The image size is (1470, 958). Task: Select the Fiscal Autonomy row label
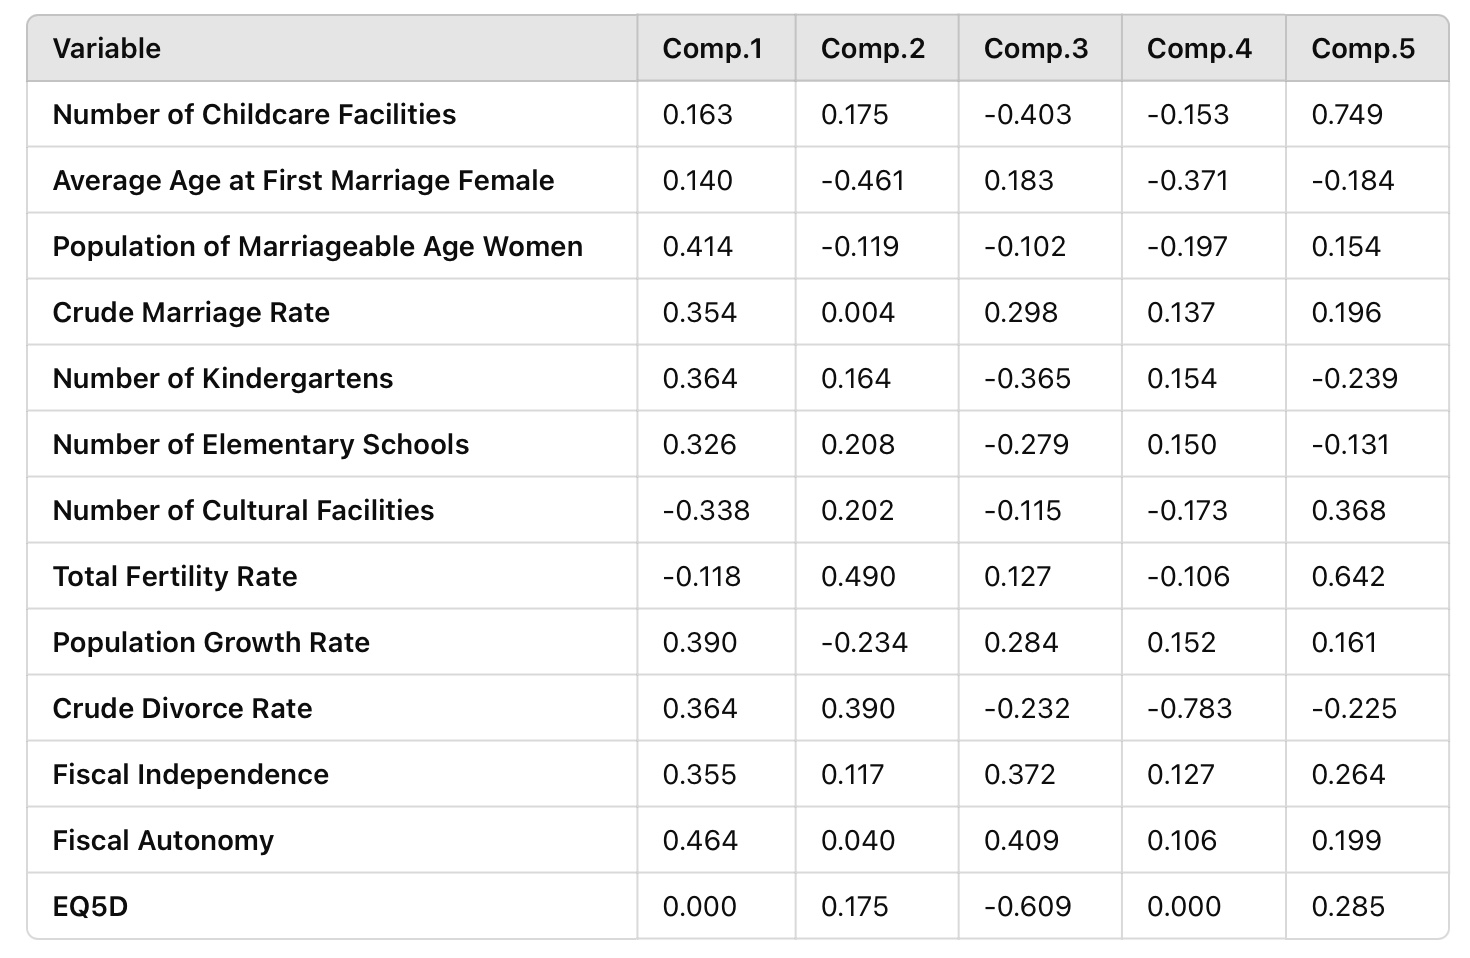[x=163, y=840]
